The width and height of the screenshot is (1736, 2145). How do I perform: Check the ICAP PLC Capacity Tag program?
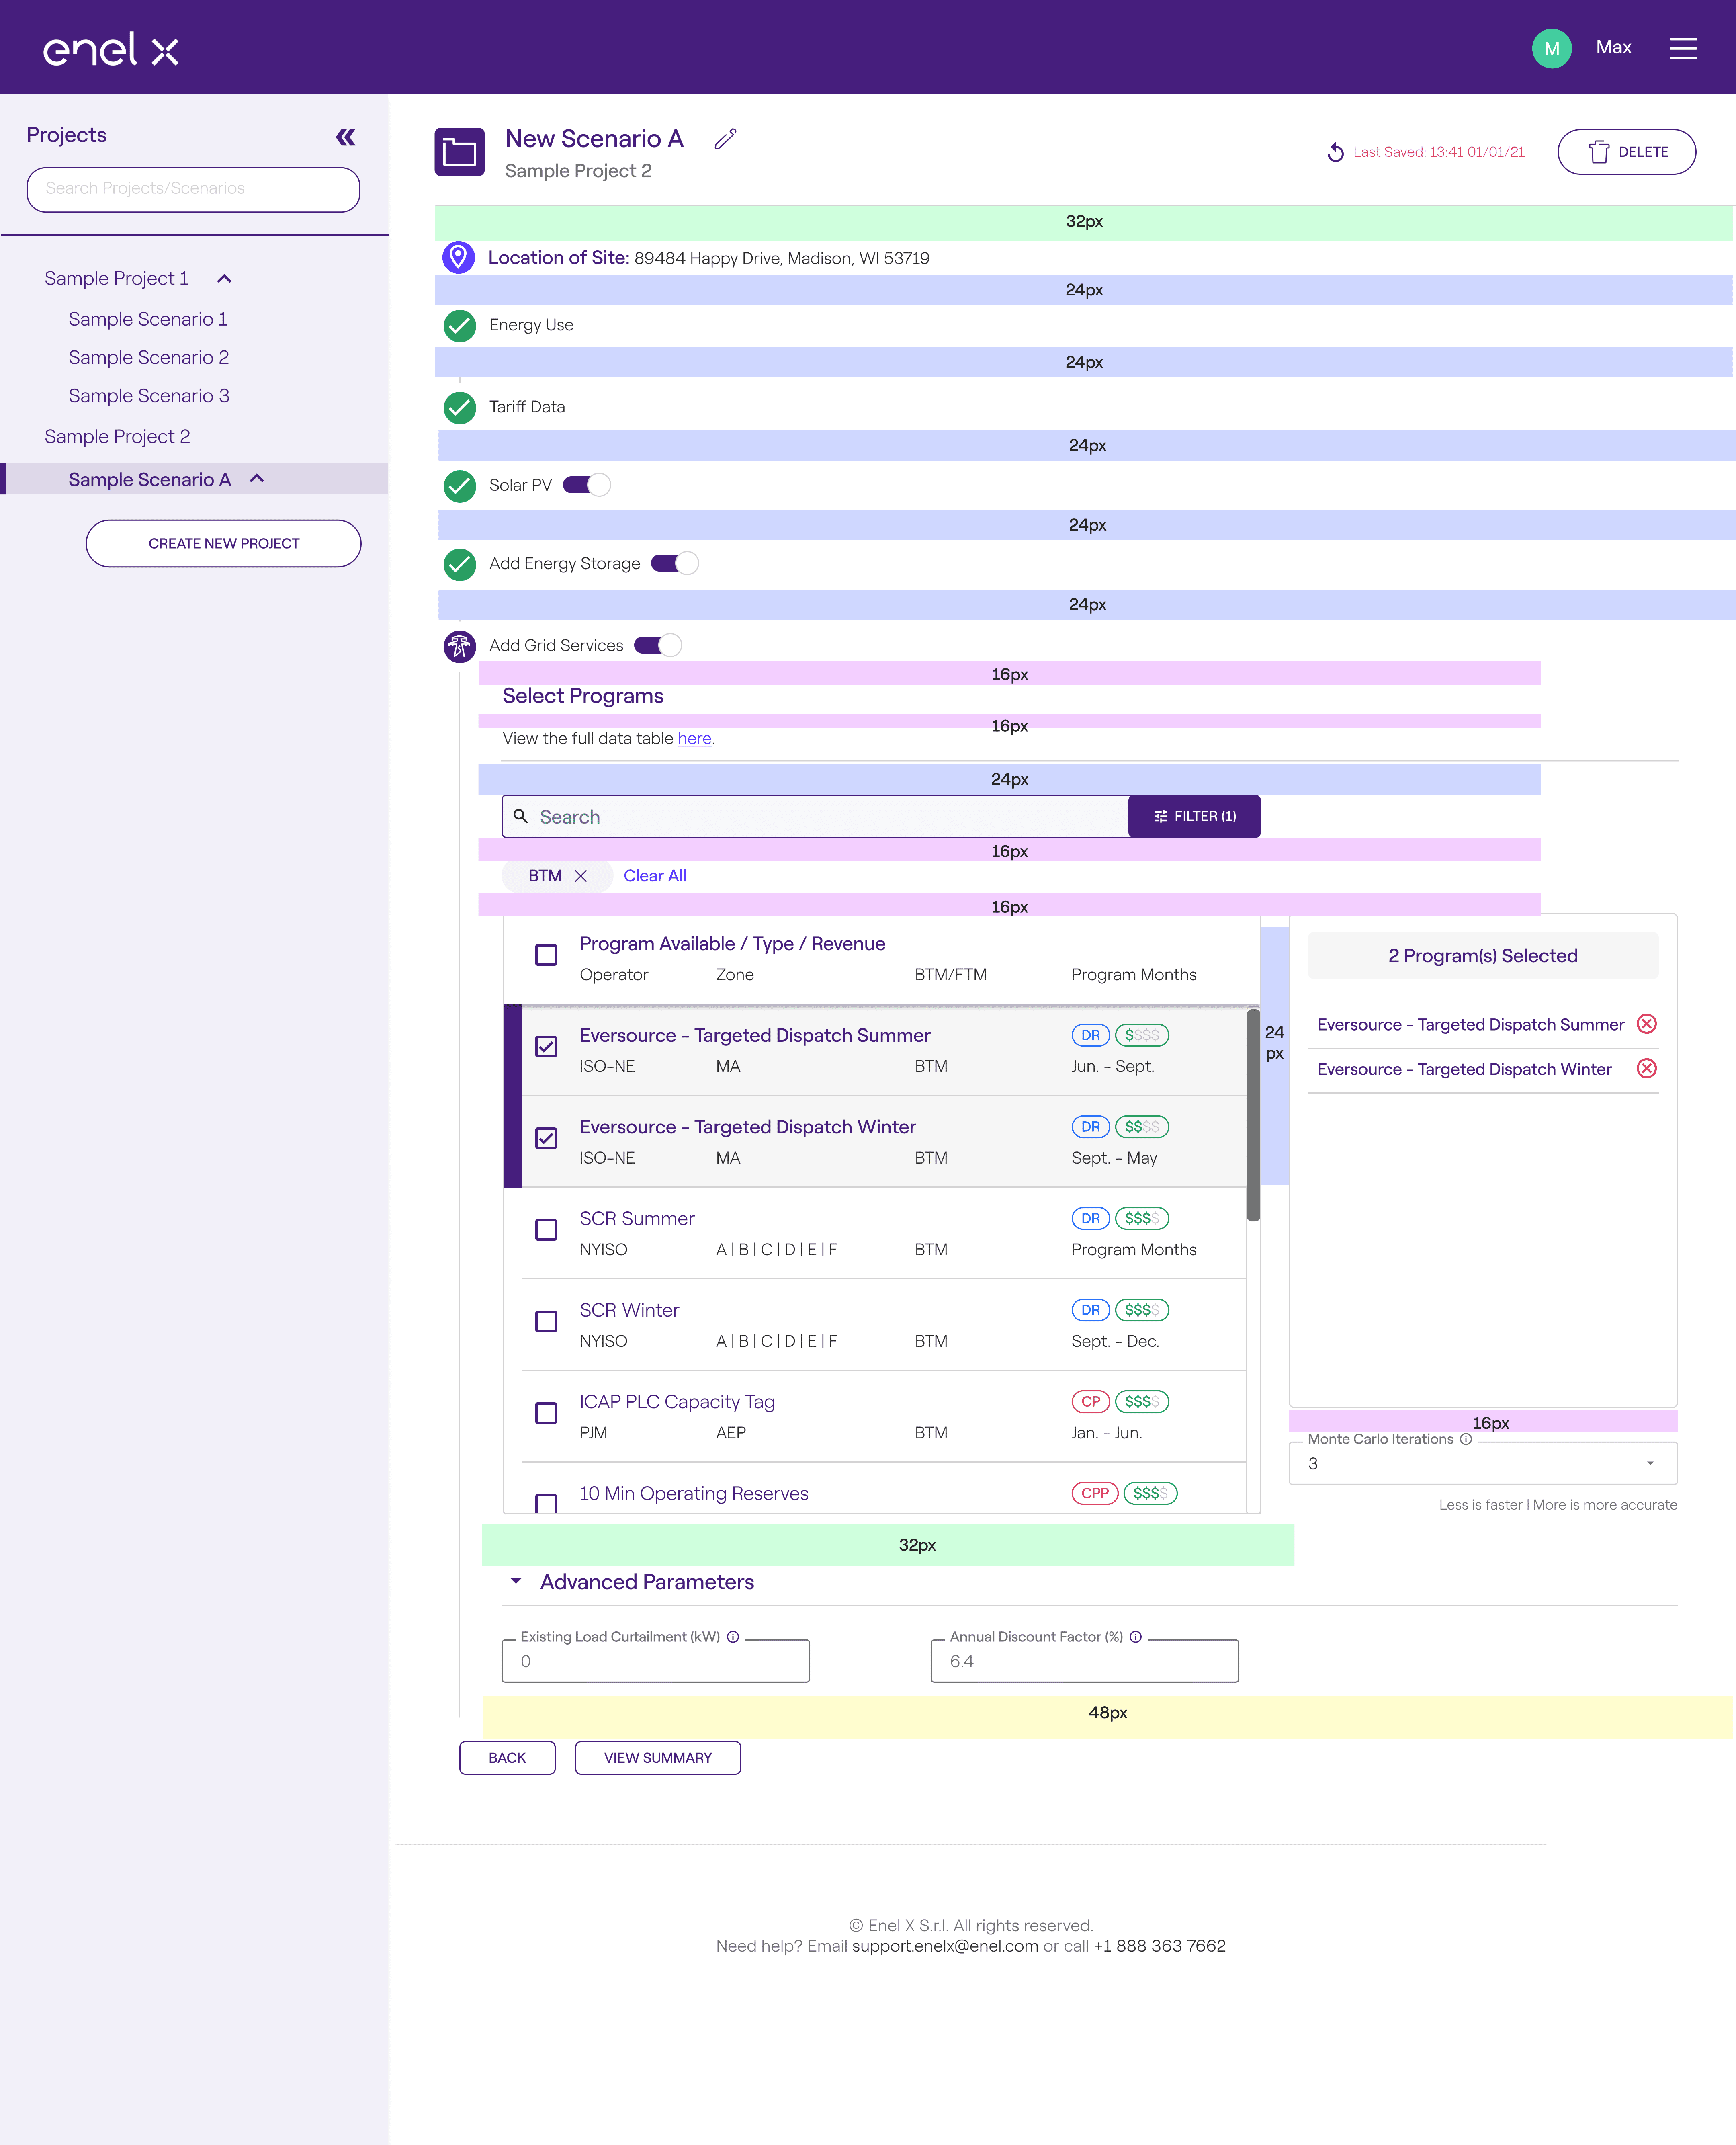[x=546, y=1413]
